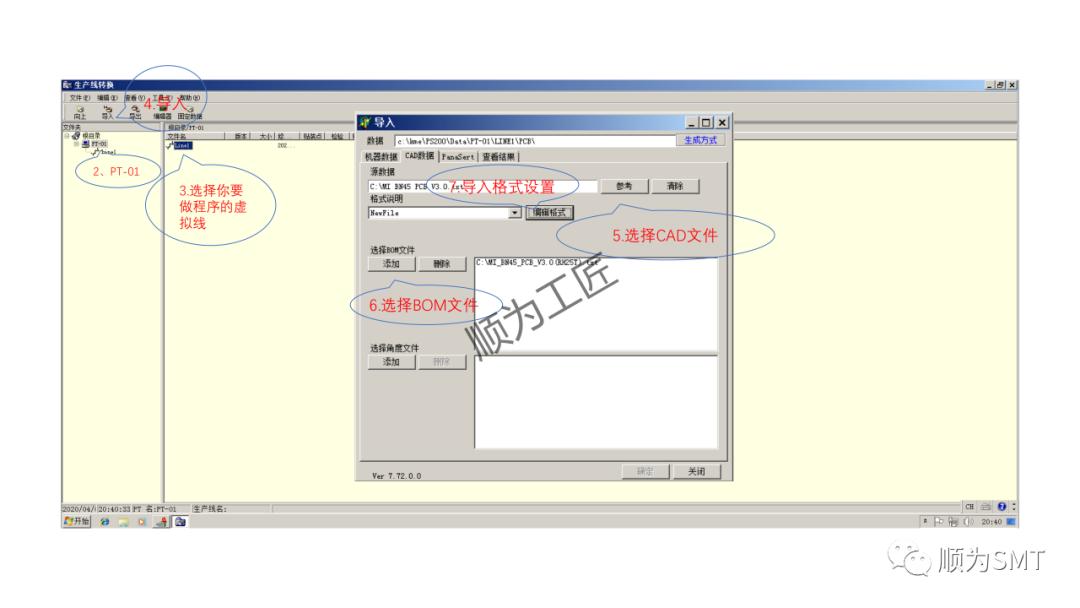
Task: Click the blue help icon on the language bar
Action: [x=1001, y=507]
